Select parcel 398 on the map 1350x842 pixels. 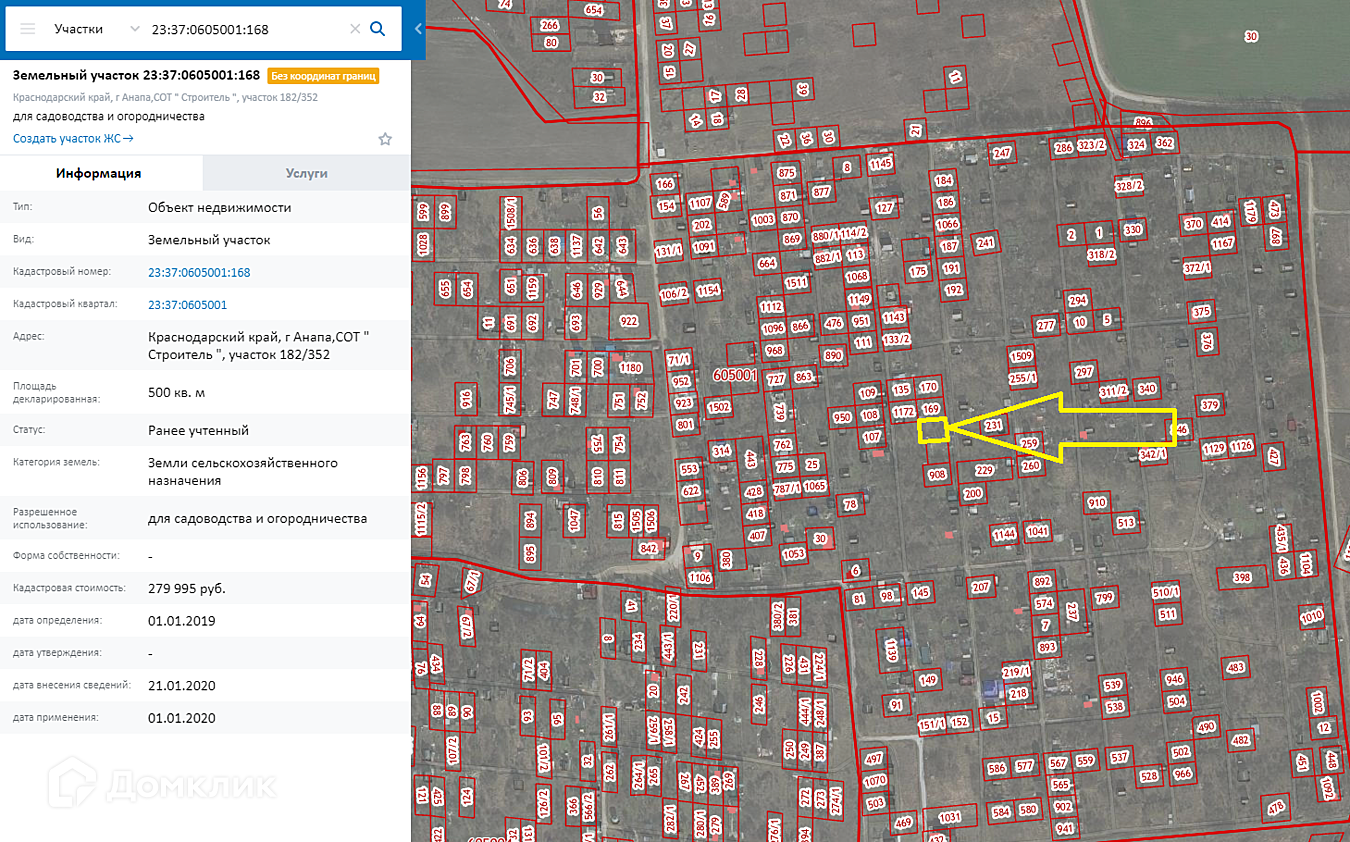1242,577
